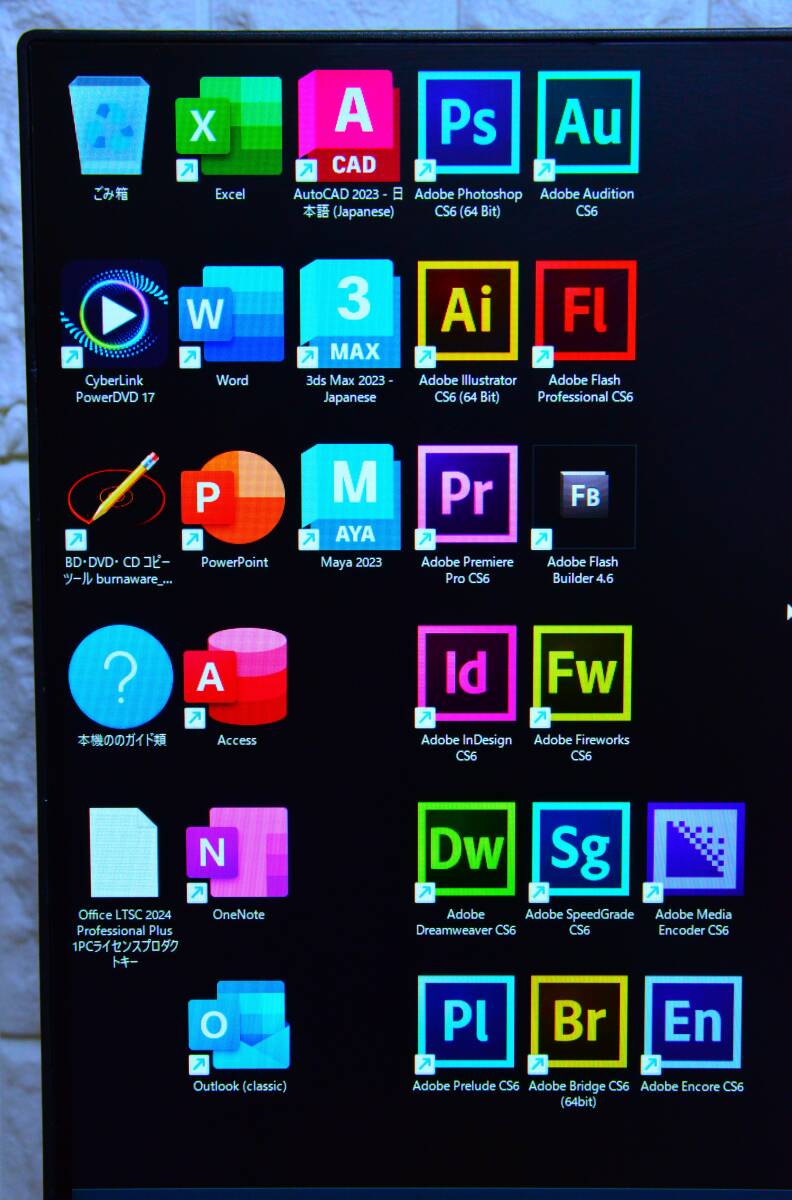Click the Outlook (classic) shortcut icon
792x1200 pixels.
(x=240, y=1026)
